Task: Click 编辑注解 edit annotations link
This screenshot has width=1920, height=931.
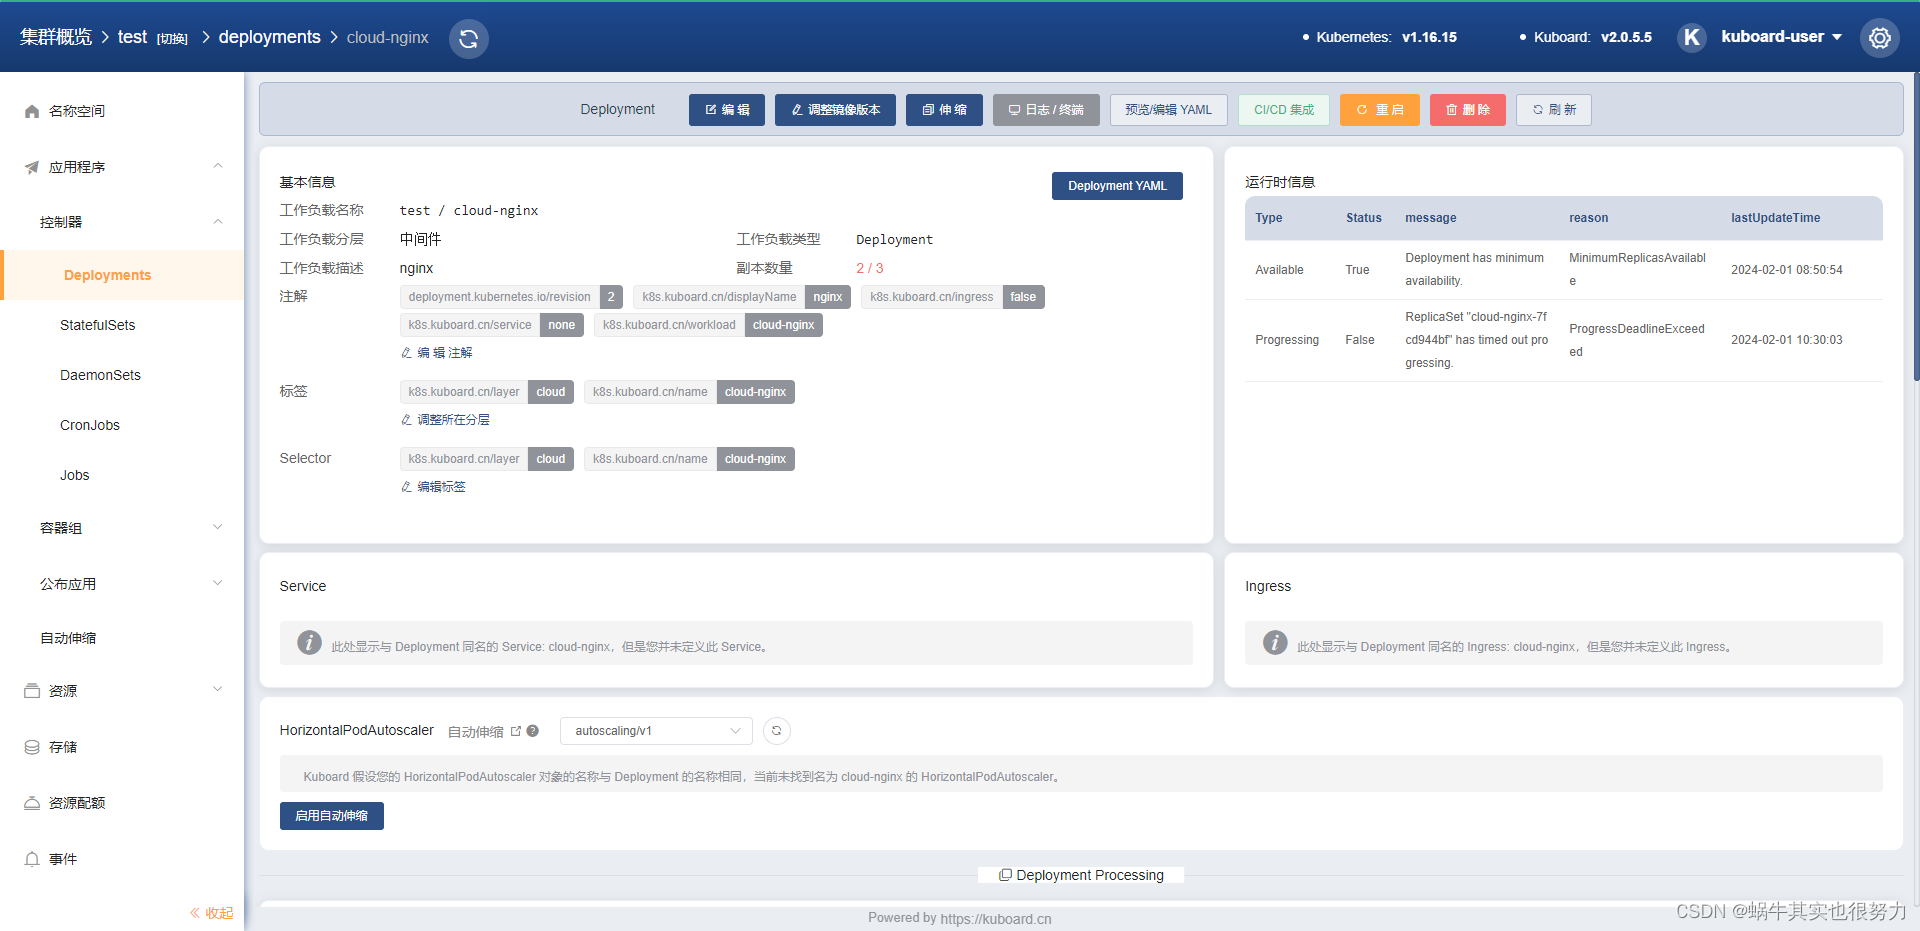Action: point(436,353)
